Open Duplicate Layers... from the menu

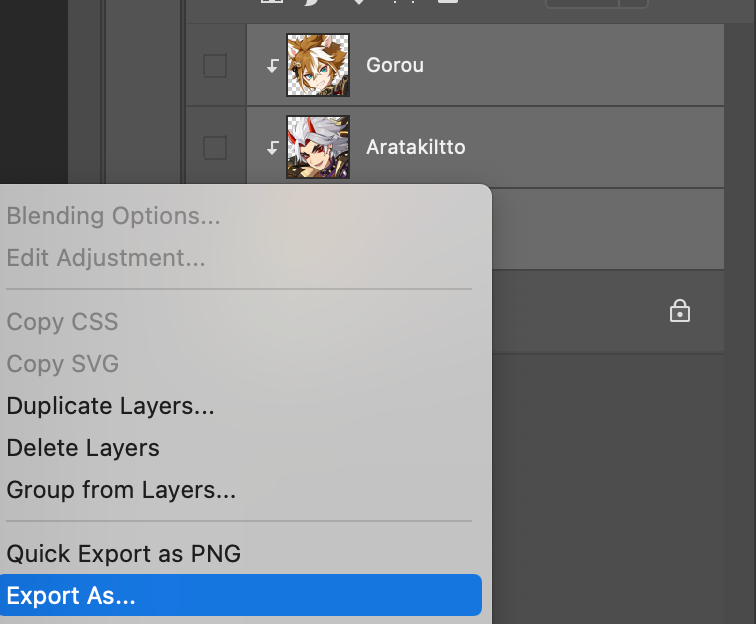coord(110,406)
